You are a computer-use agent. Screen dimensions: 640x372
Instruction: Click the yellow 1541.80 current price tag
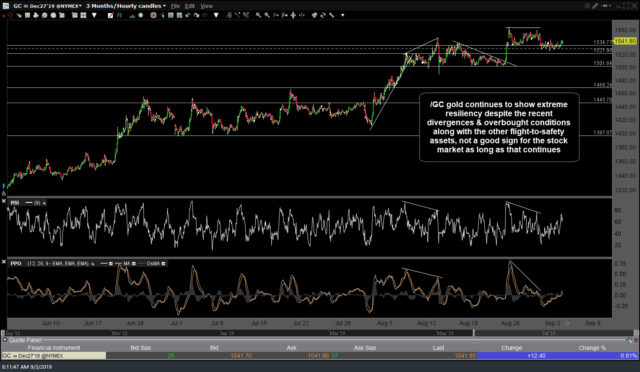625,41
